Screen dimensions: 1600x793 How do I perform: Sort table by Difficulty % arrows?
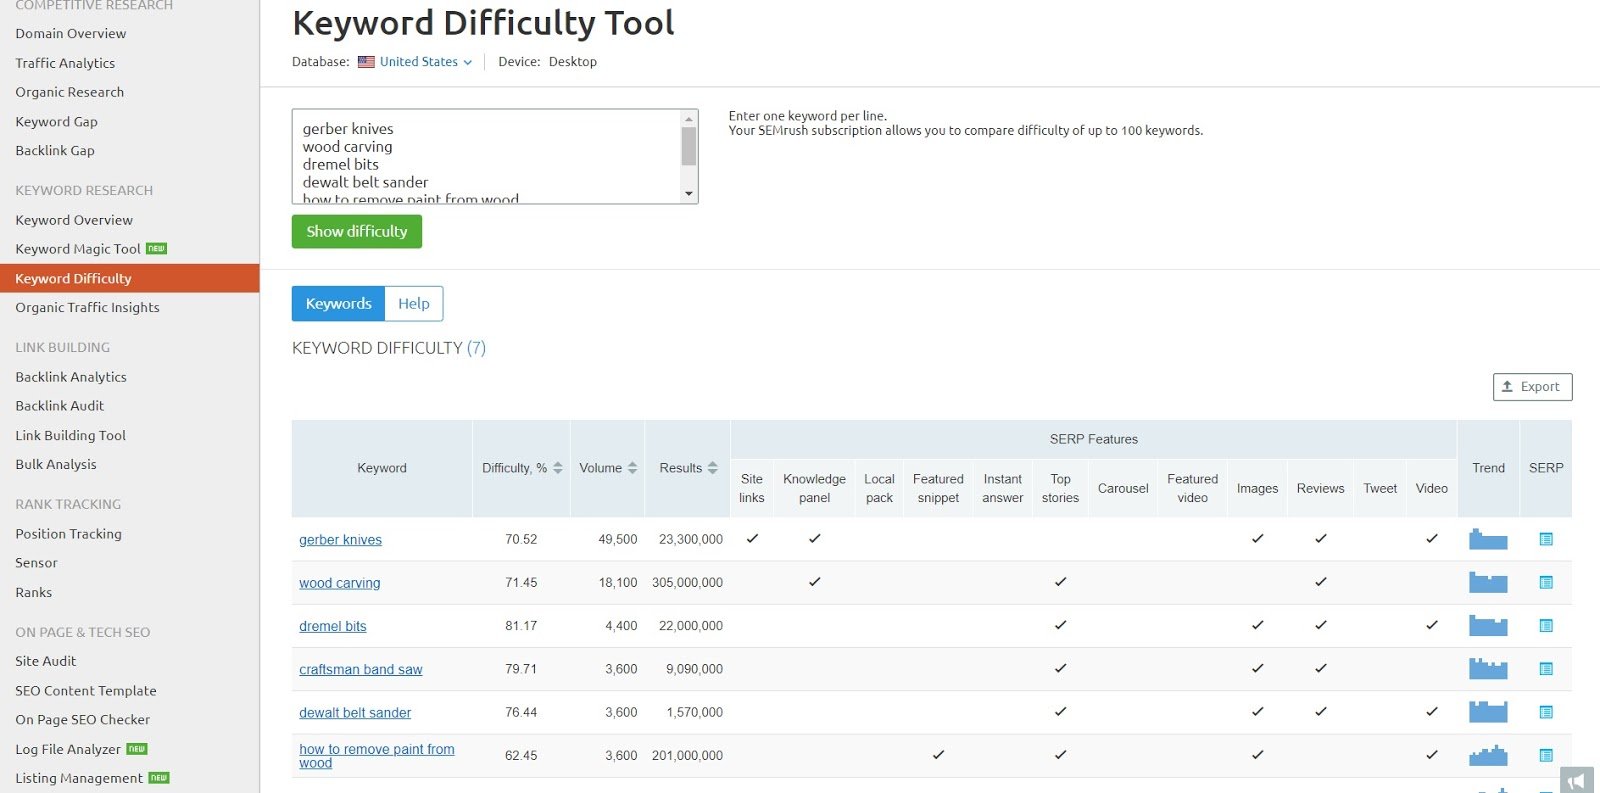coord(558,468)
